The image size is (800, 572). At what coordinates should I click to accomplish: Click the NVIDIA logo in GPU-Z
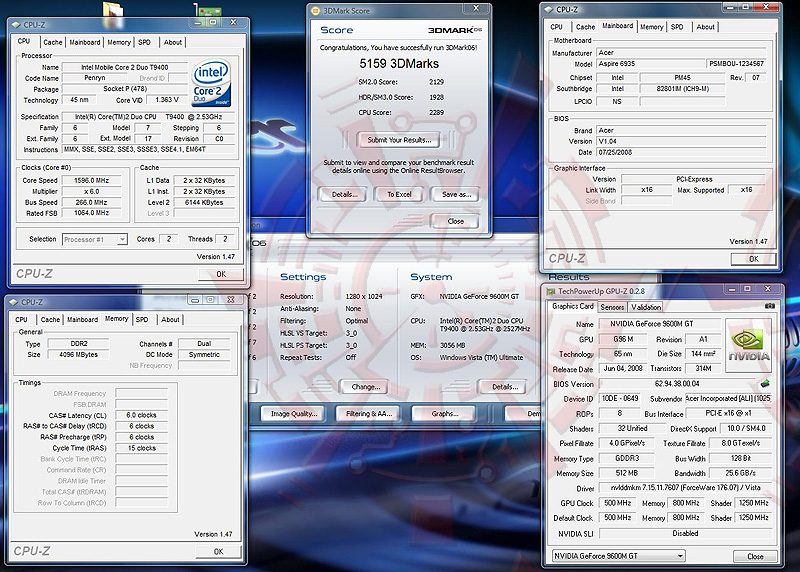748,345
